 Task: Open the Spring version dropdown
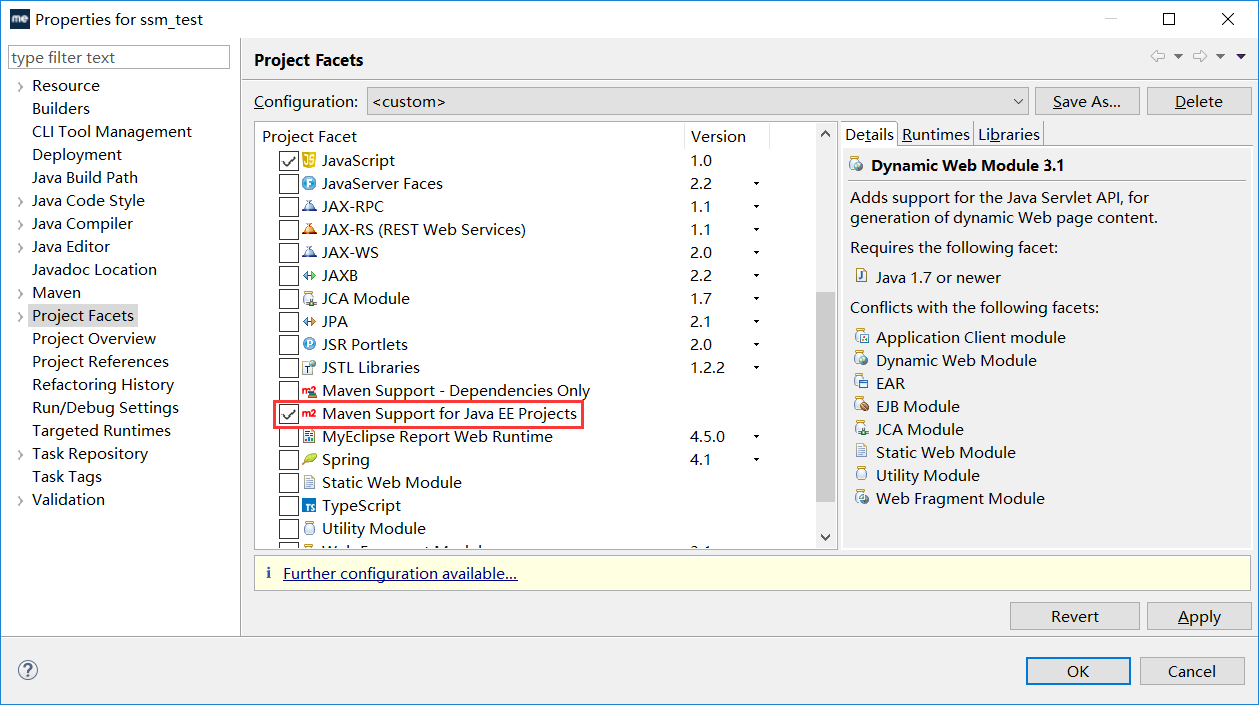point(756,460)
